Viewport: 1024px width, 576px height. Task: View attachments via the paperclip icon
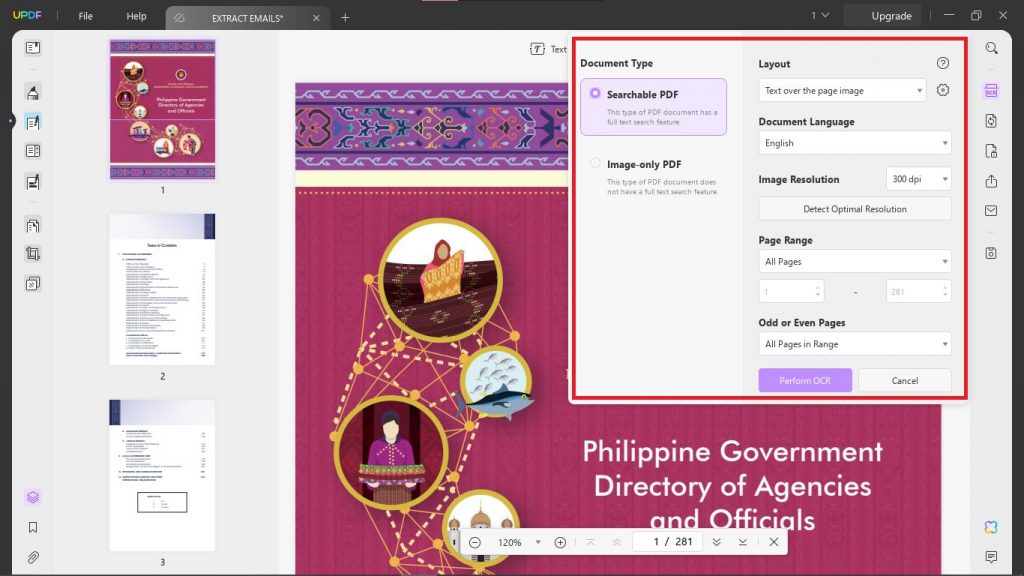pos(32,556)
